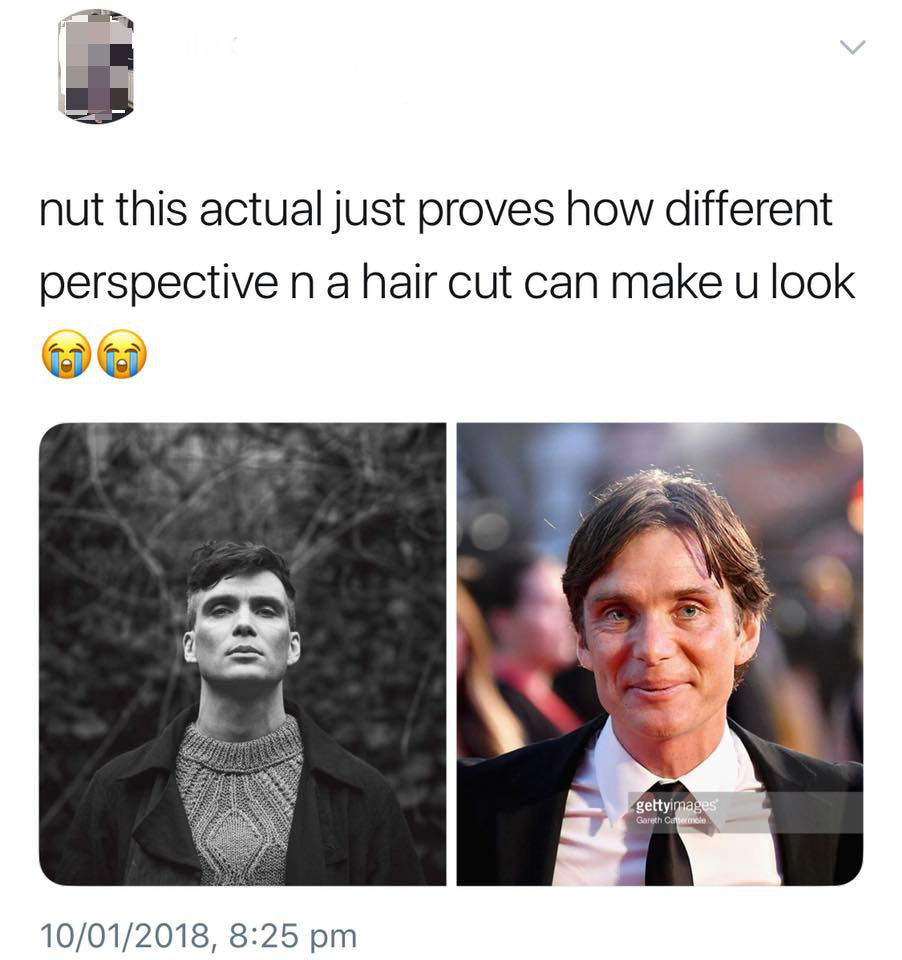Open the color red-carpet photo on the right
The width and height of the screenshot is (902, 960).
point(660,653)
